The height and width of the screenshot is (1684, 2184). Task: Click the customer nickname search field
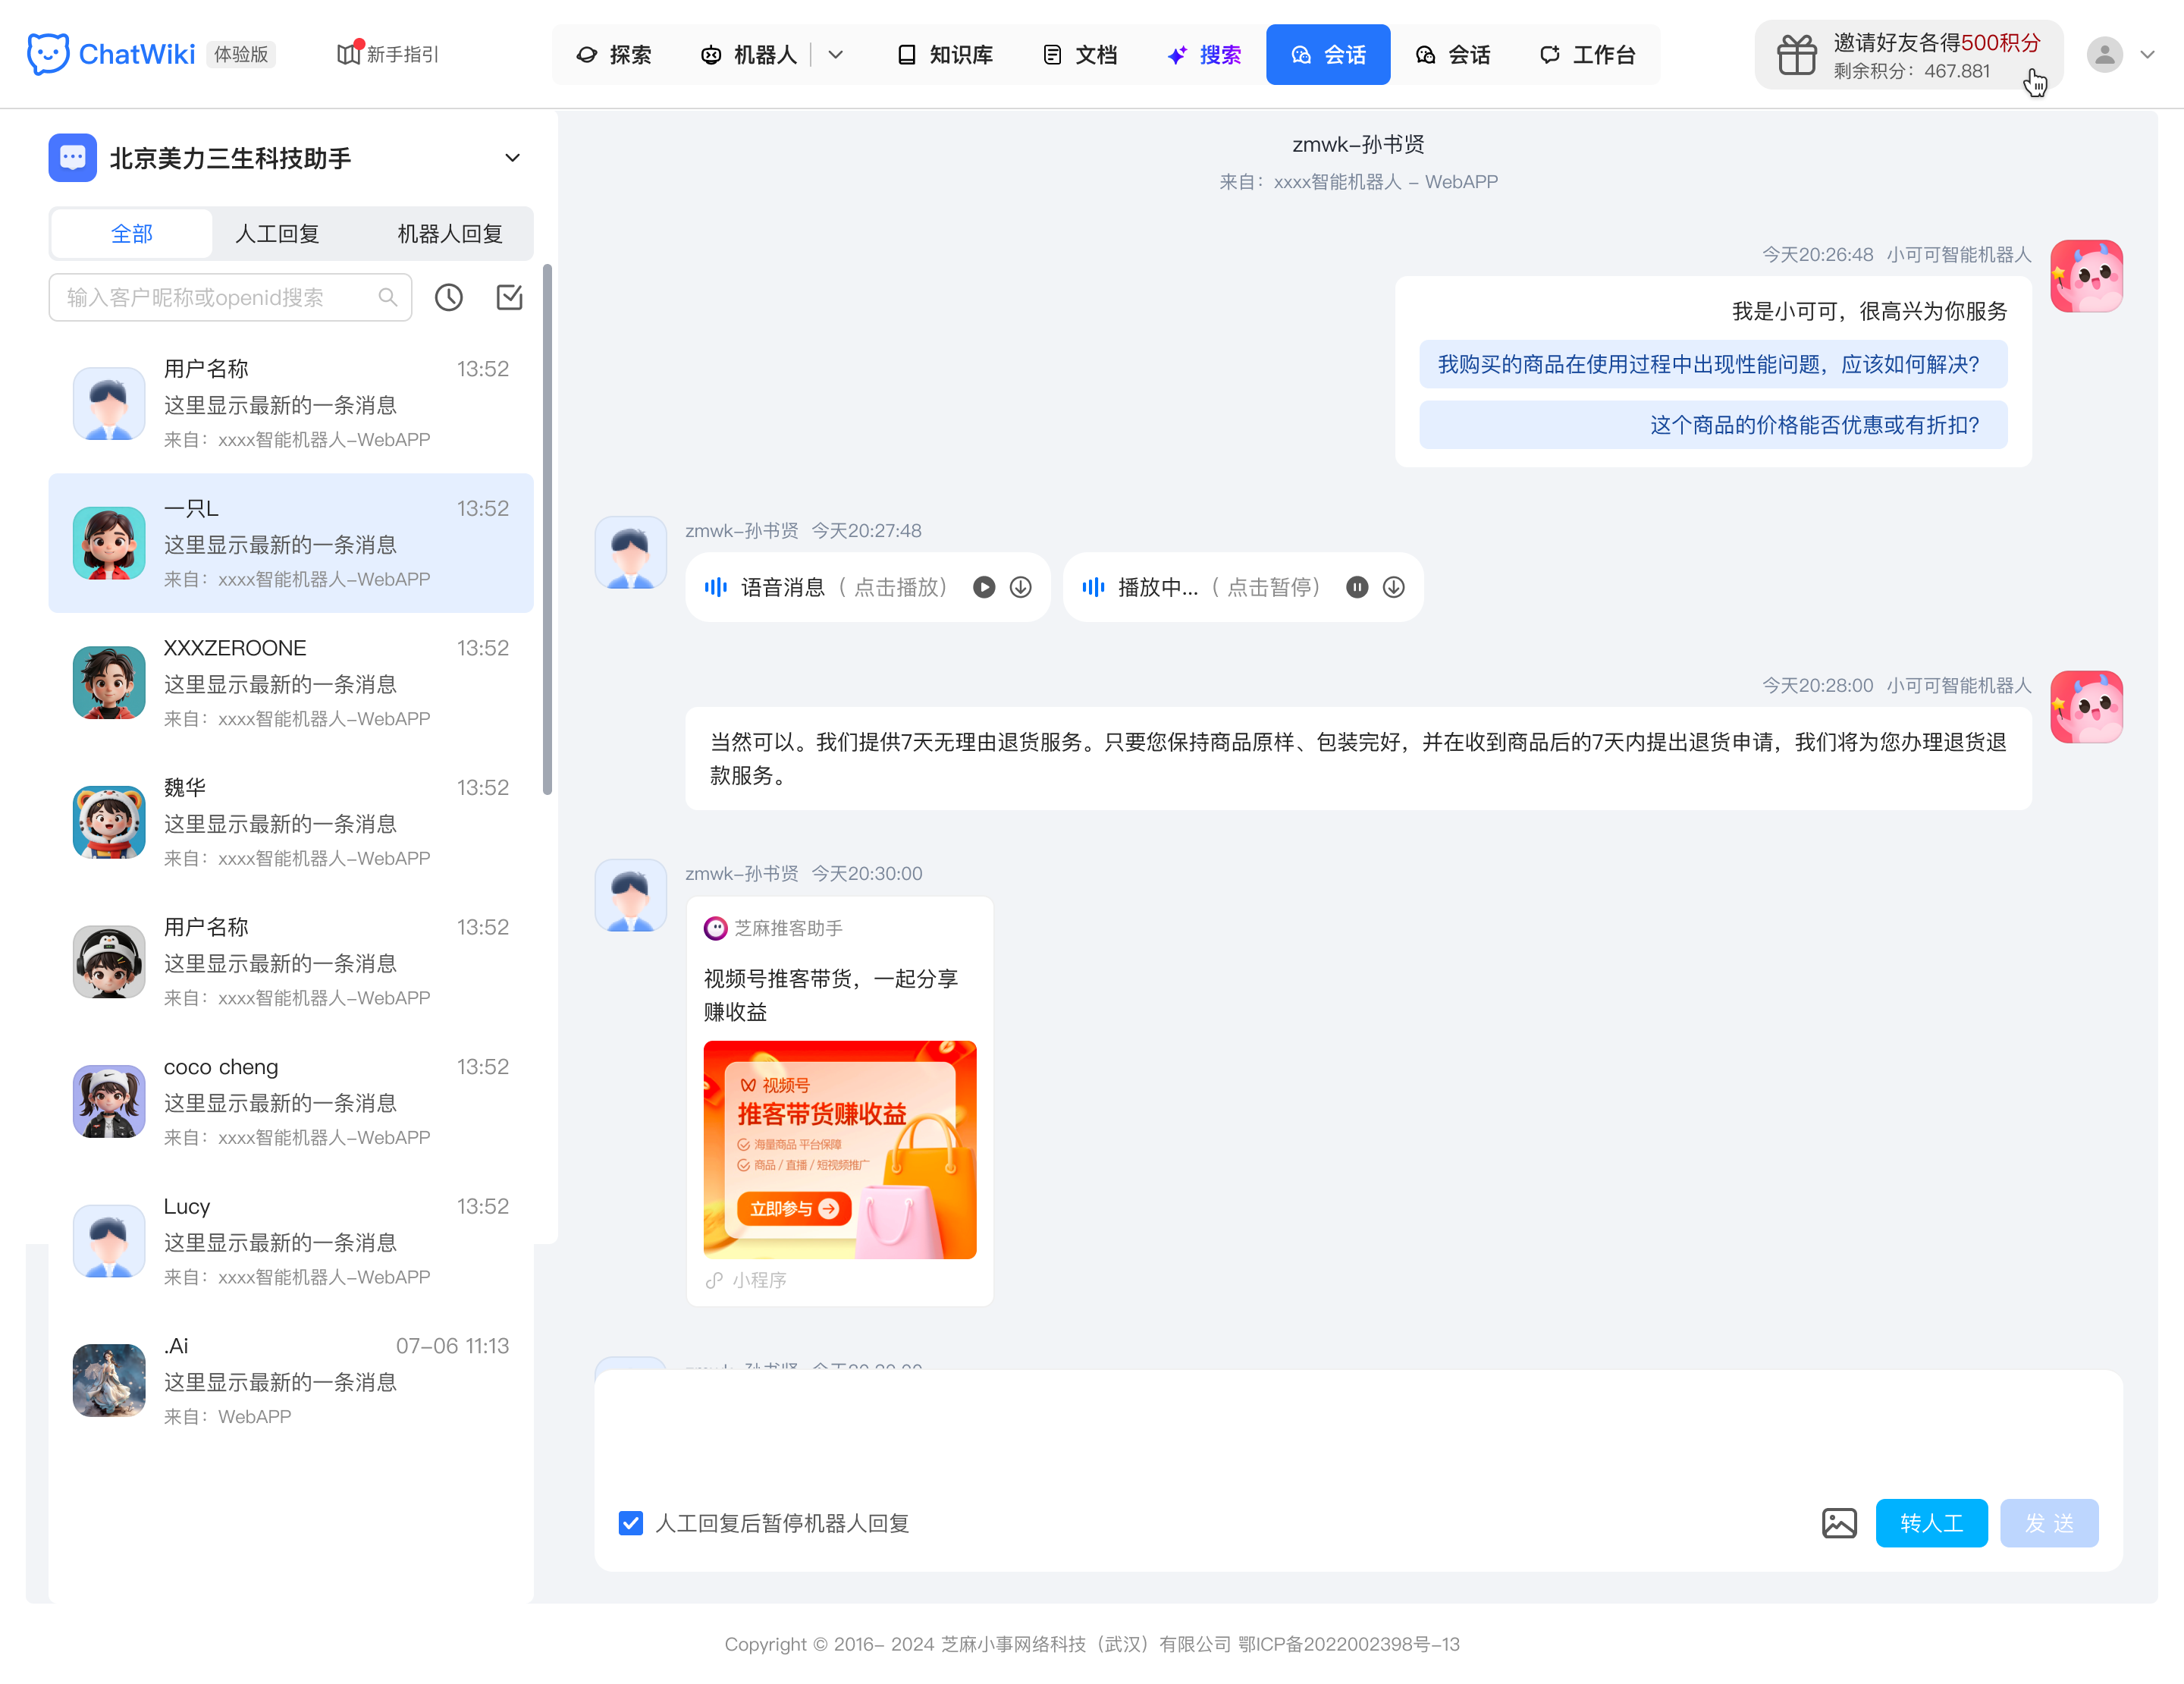[x=230, y=297]
